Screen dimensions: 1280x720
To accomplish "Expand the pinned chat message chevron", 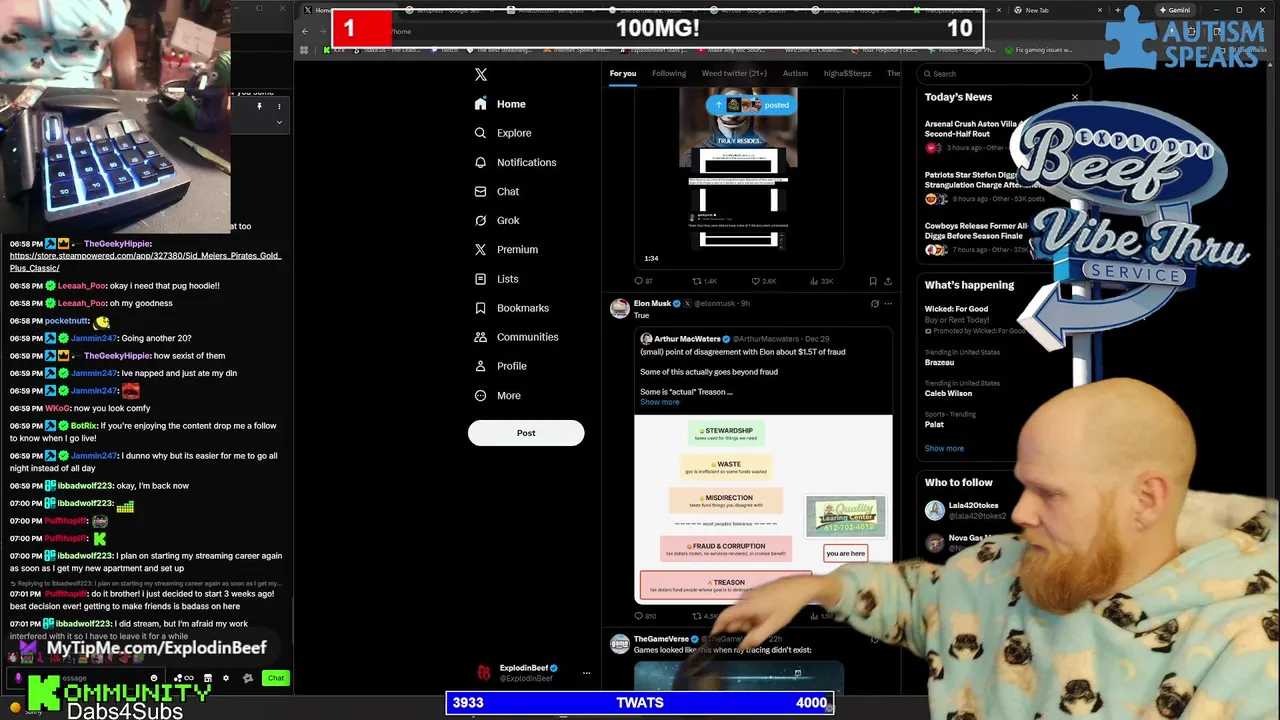I will pyautogui.click(x=279, y=122).
